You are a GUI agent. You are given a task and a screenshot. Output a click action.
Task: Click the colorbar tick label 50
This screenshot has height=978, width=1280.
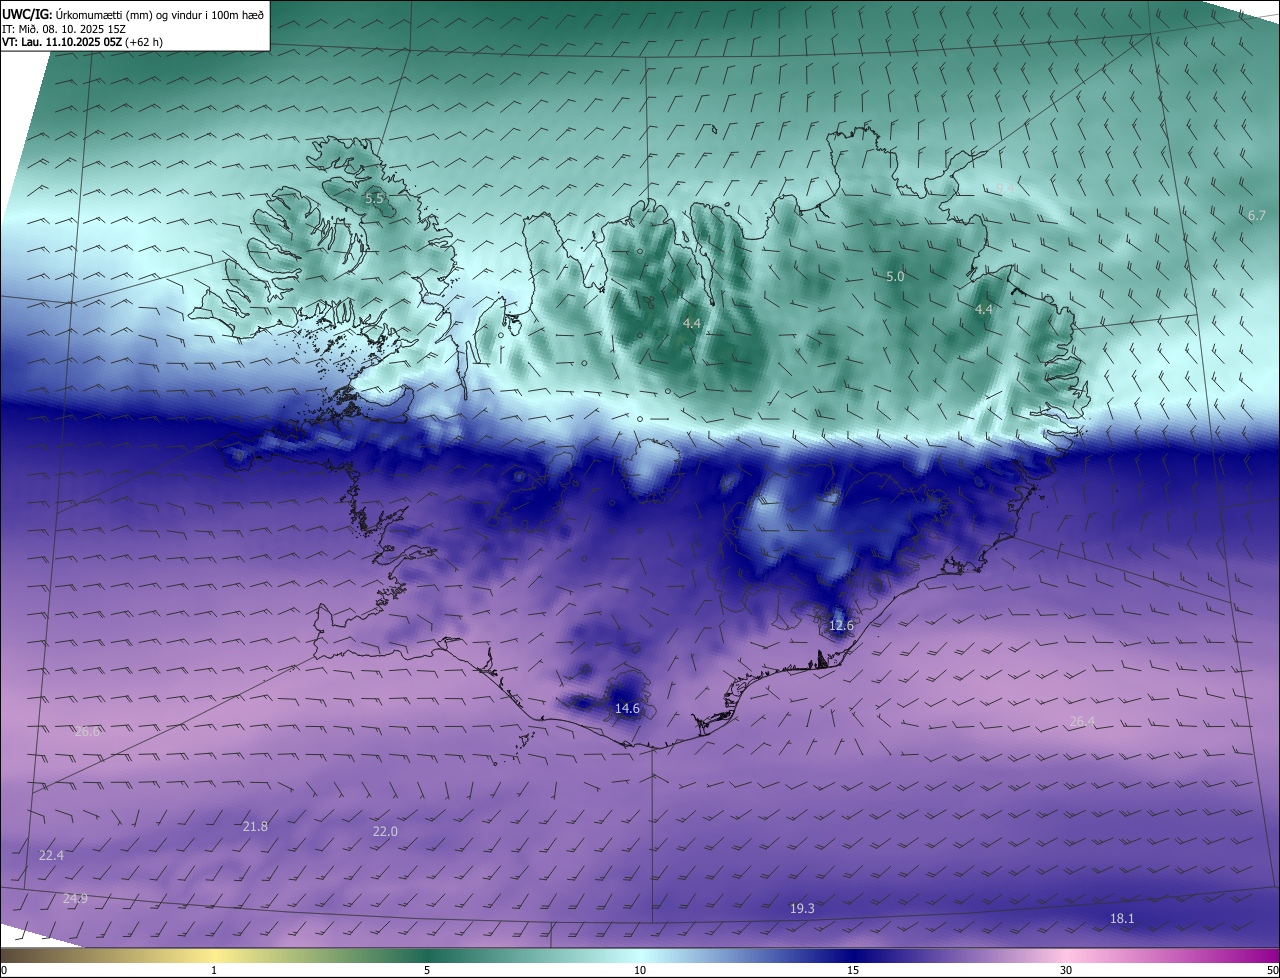click(1272, 970)
